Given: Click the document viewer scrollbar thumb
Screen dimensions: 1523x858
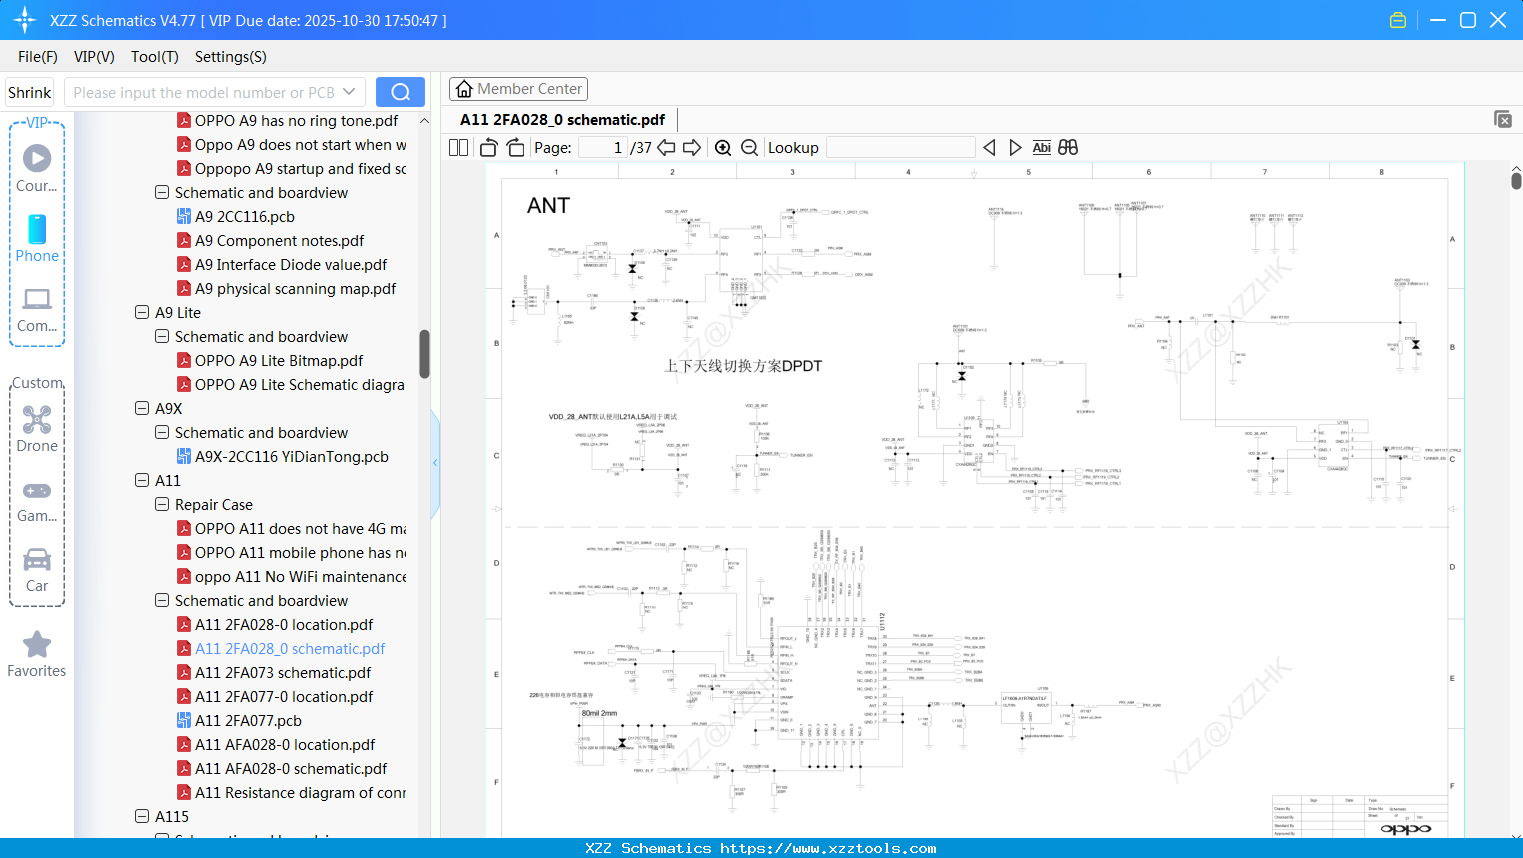Looking at the screenshot, I should click(1516, 180).
